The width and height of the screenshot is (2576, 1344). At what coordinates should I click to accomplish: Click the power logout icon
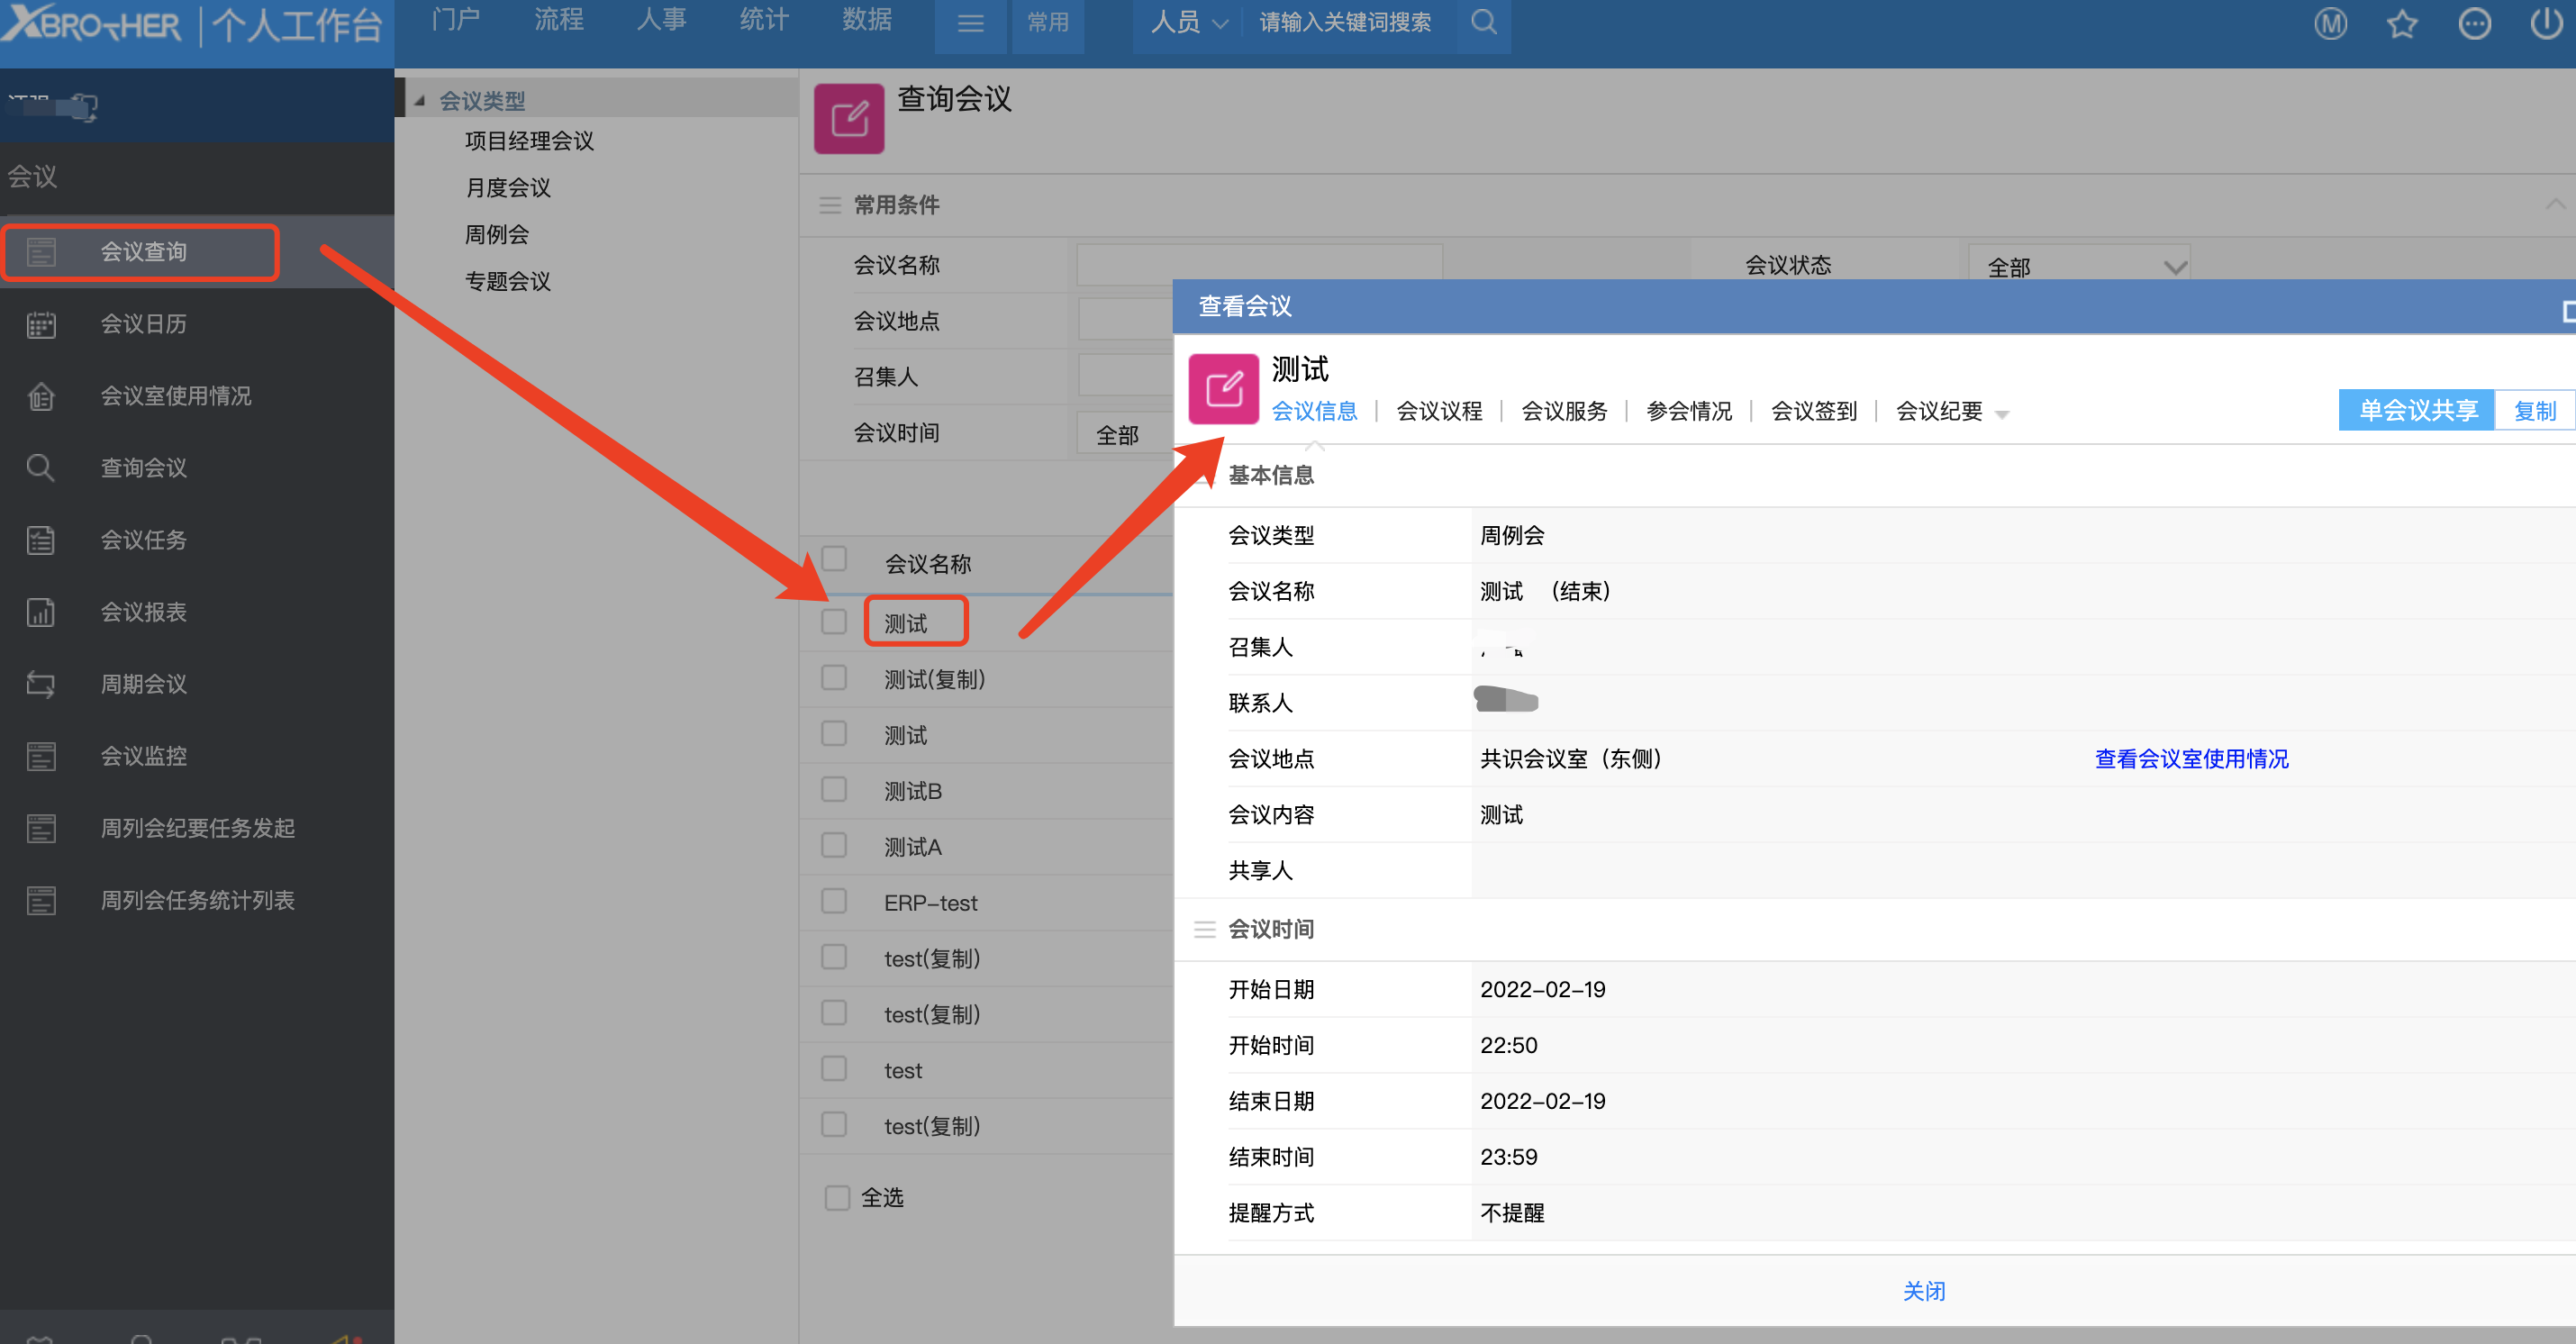coord(2546,24)
